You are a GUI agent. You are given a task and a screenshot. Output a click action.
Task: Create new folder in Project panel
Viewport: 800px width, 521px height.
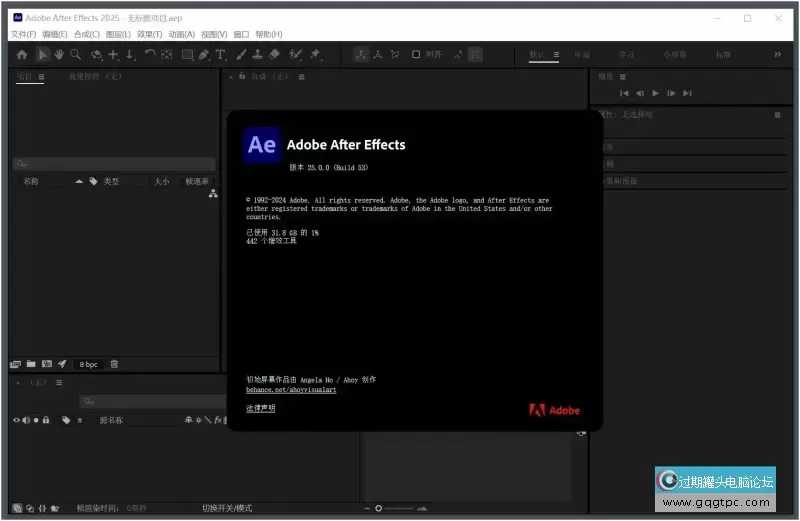point(31,364)
